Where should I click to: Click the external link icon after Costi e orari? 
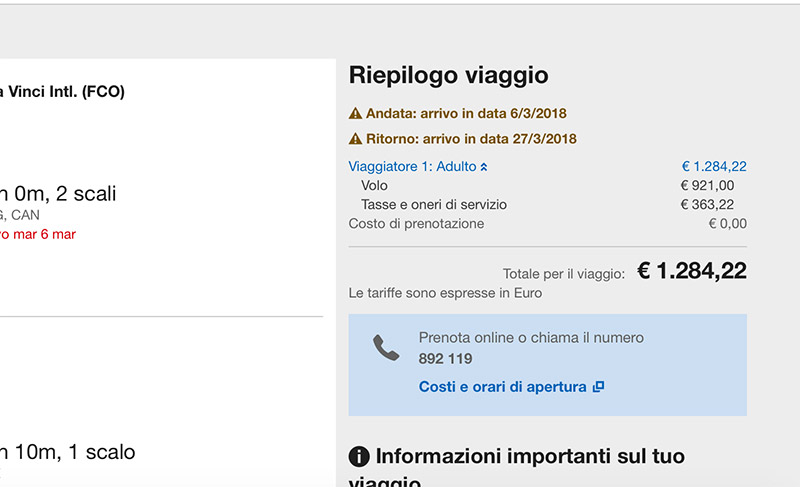pyautogui.click(x=598, y=387)
